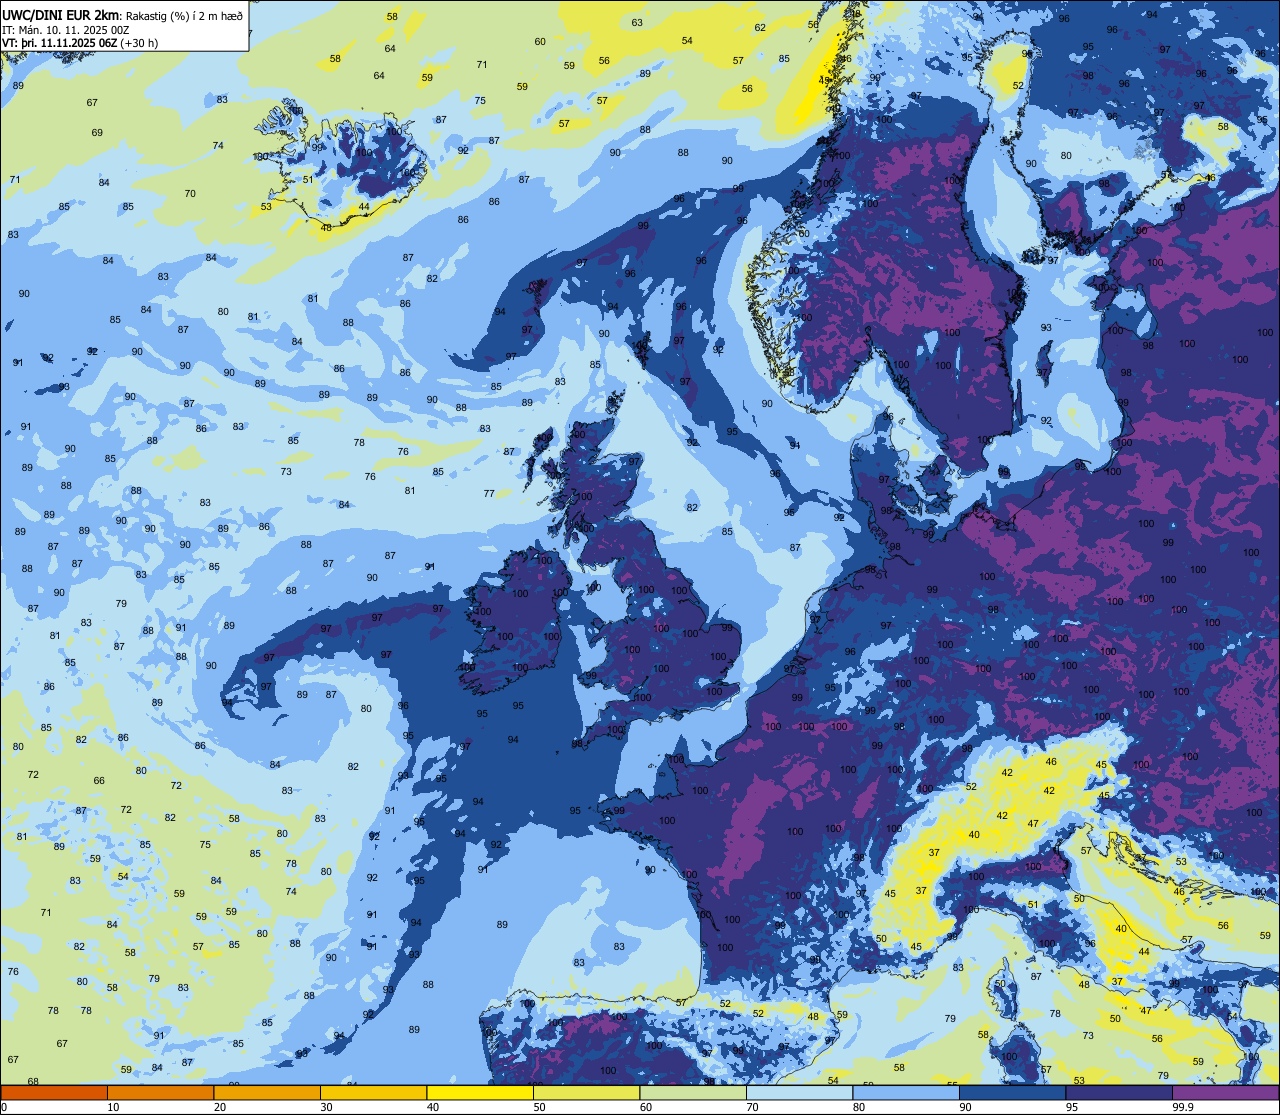
Task: Click the '40' tick label on the legend scale
Action: pyautogui.click(x=433, y=1107)
